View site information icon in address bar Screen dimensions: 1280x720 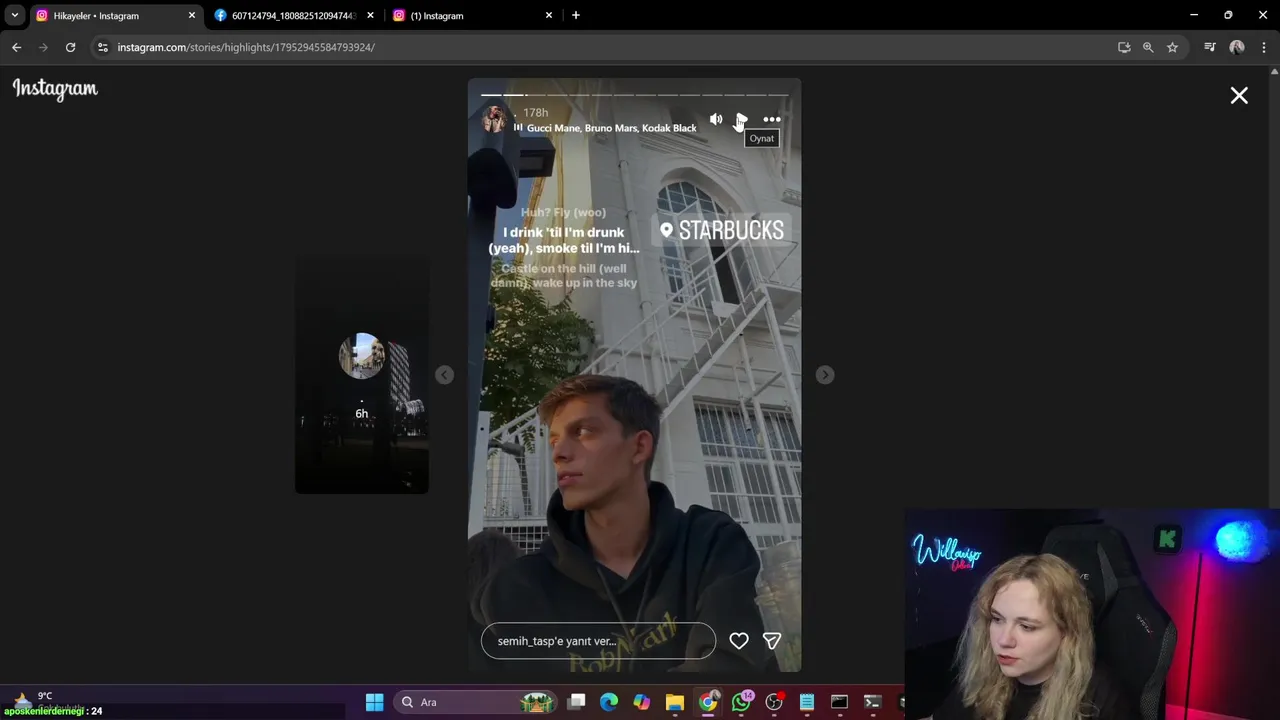pyautogui.click(x=102, y=47)
